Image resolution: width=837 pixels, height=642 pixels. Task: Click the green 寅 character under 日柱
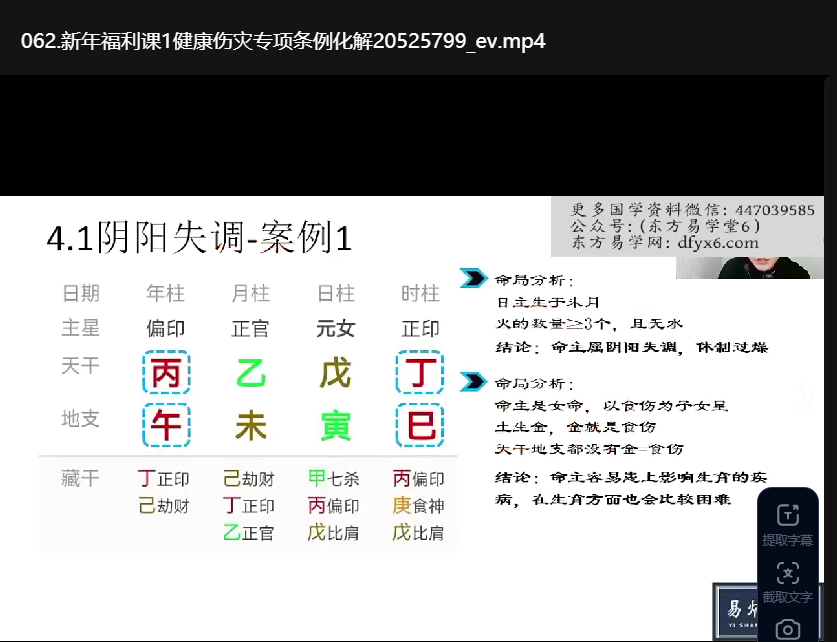pos(335,426)
